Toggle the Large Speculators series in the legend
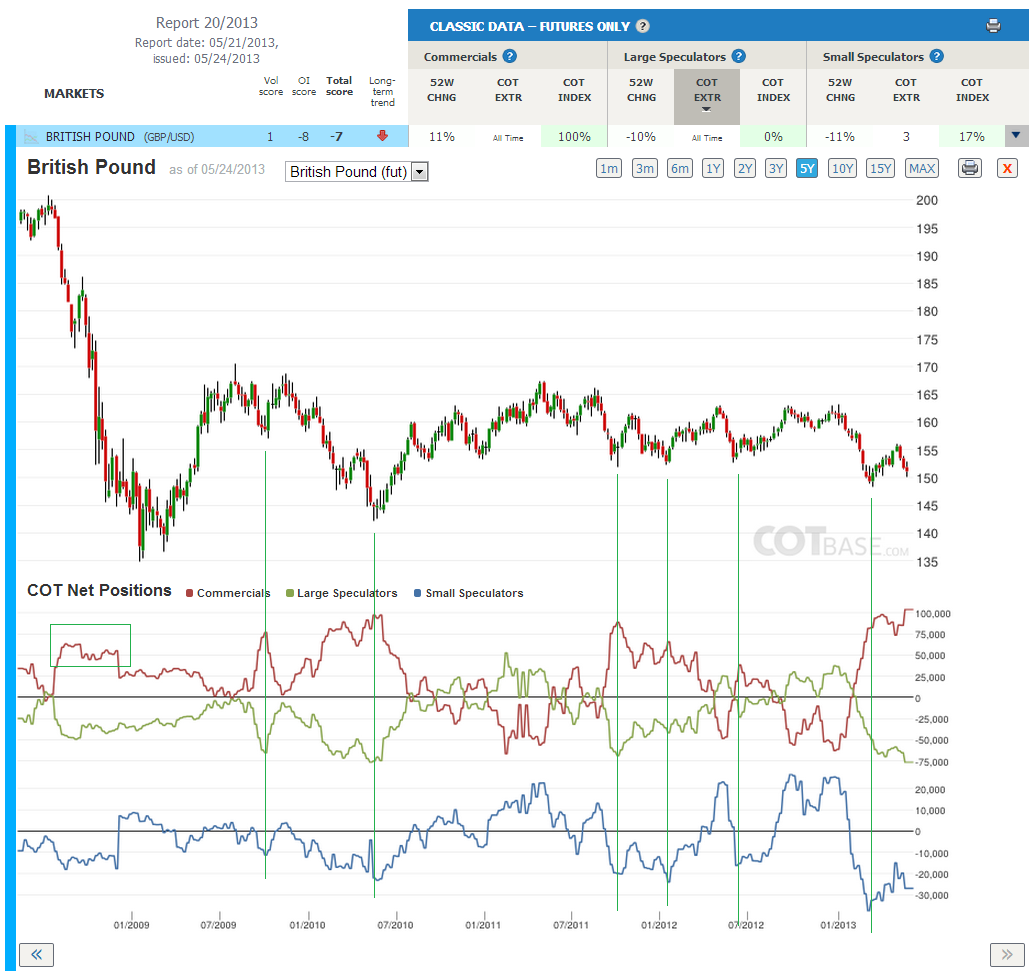 [x=342, y=593]
